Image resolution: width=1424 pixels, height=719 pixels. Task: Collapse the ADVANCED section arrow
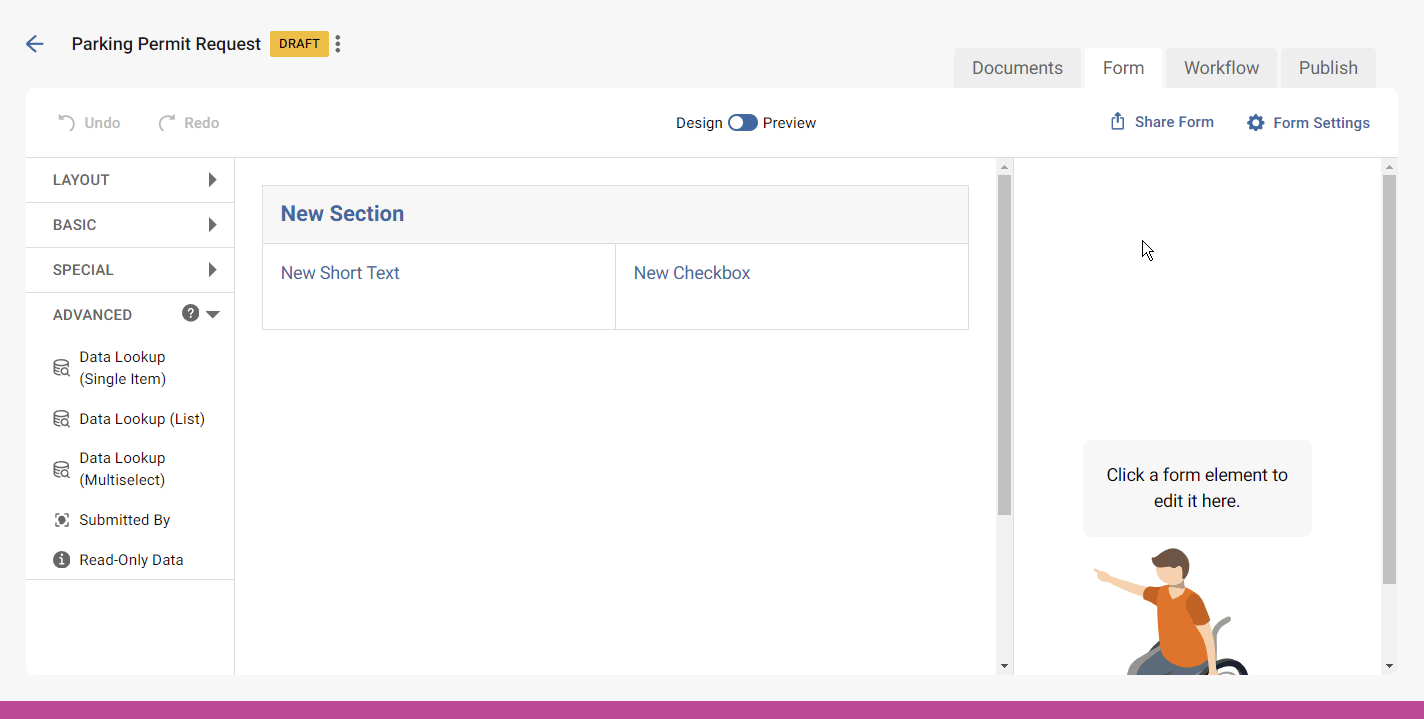[x=213, y=314]
